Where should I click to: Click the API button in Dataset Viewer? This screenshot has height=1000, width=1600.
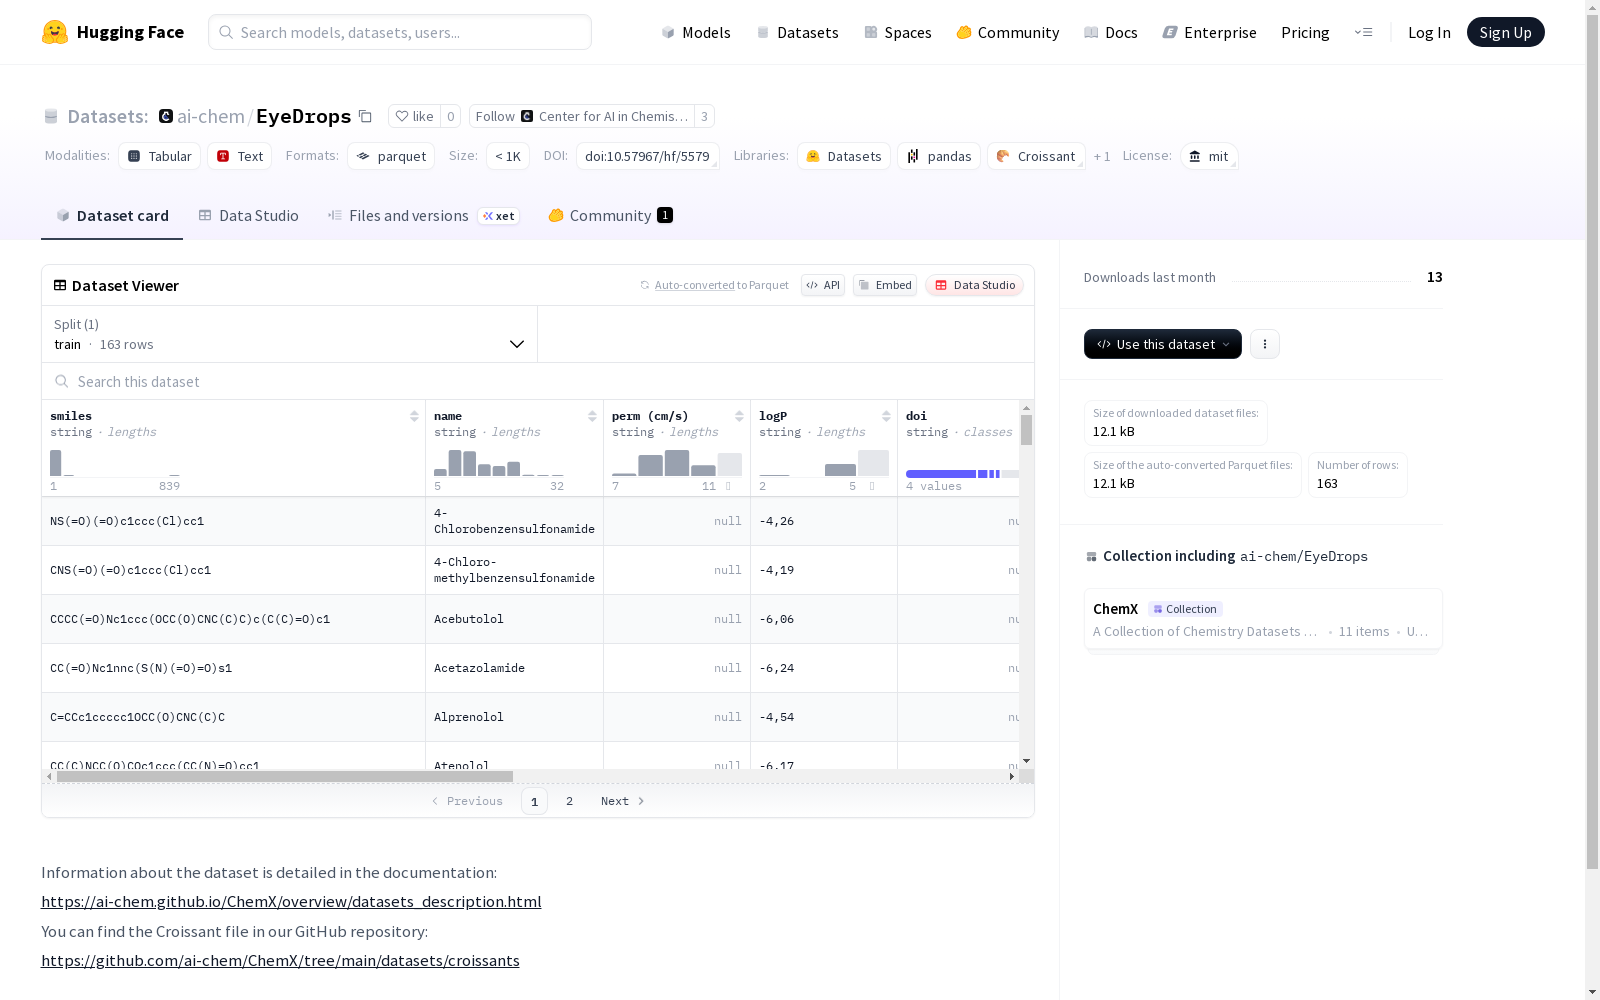(x=823, y=285)
